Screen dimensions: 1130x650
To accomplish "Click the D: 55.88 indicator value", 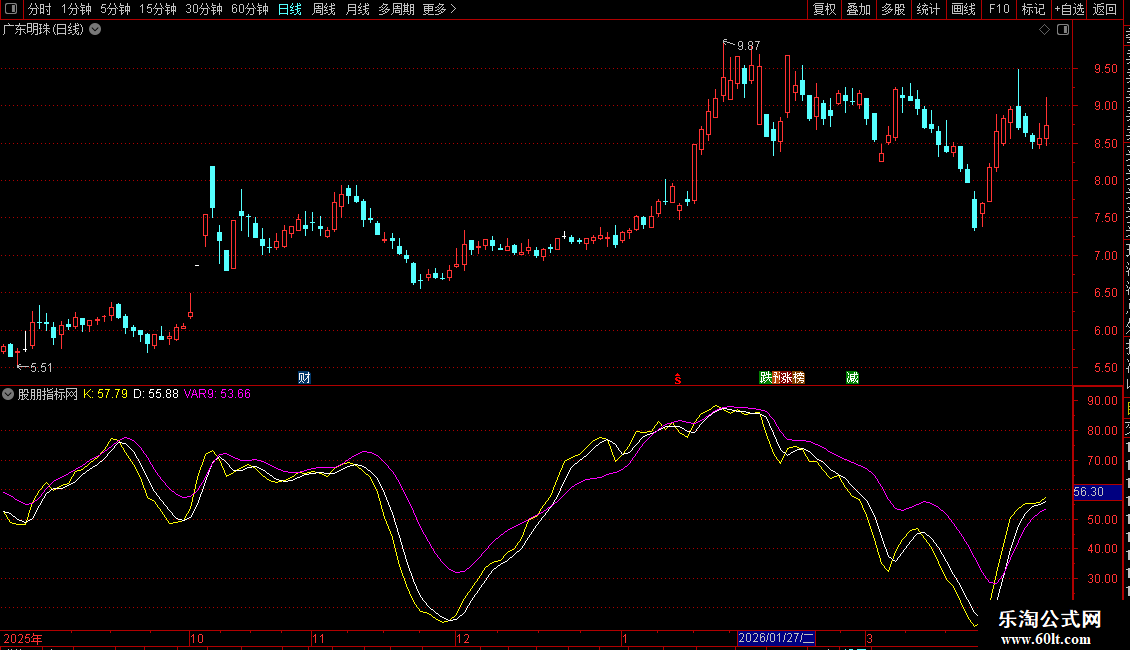I will tap(156, 394).
